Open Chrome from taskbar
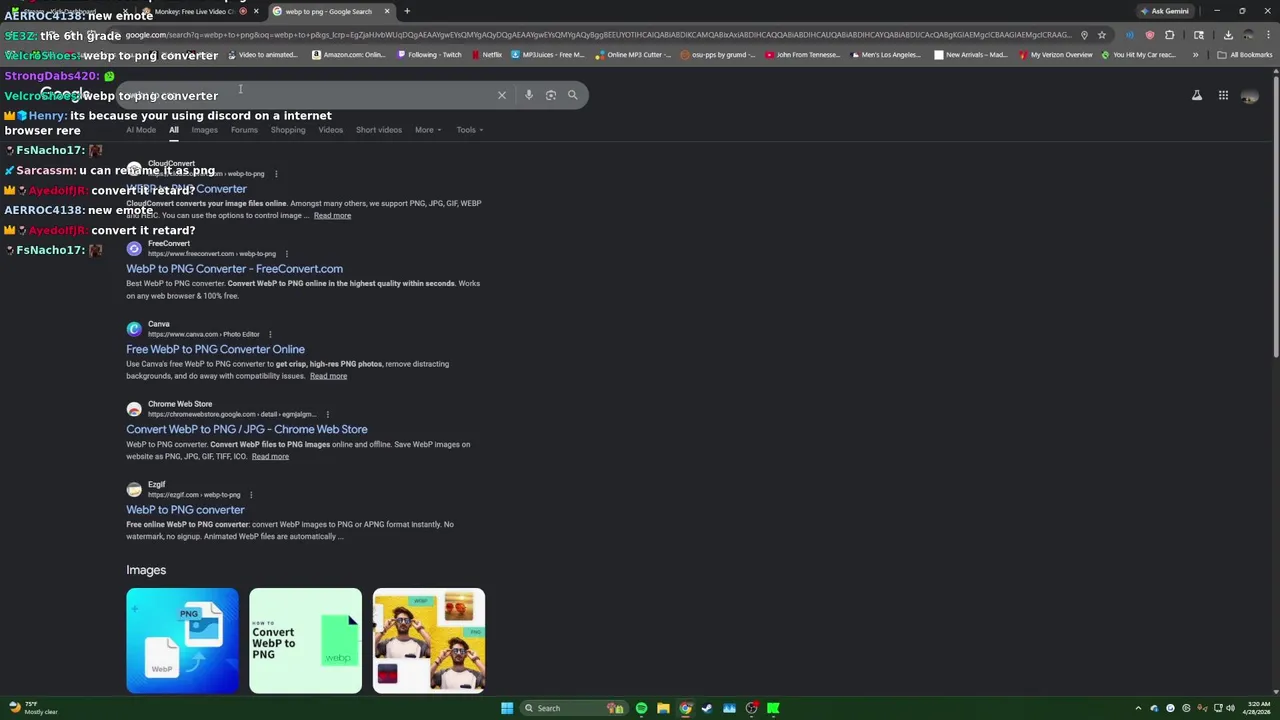 685,708
